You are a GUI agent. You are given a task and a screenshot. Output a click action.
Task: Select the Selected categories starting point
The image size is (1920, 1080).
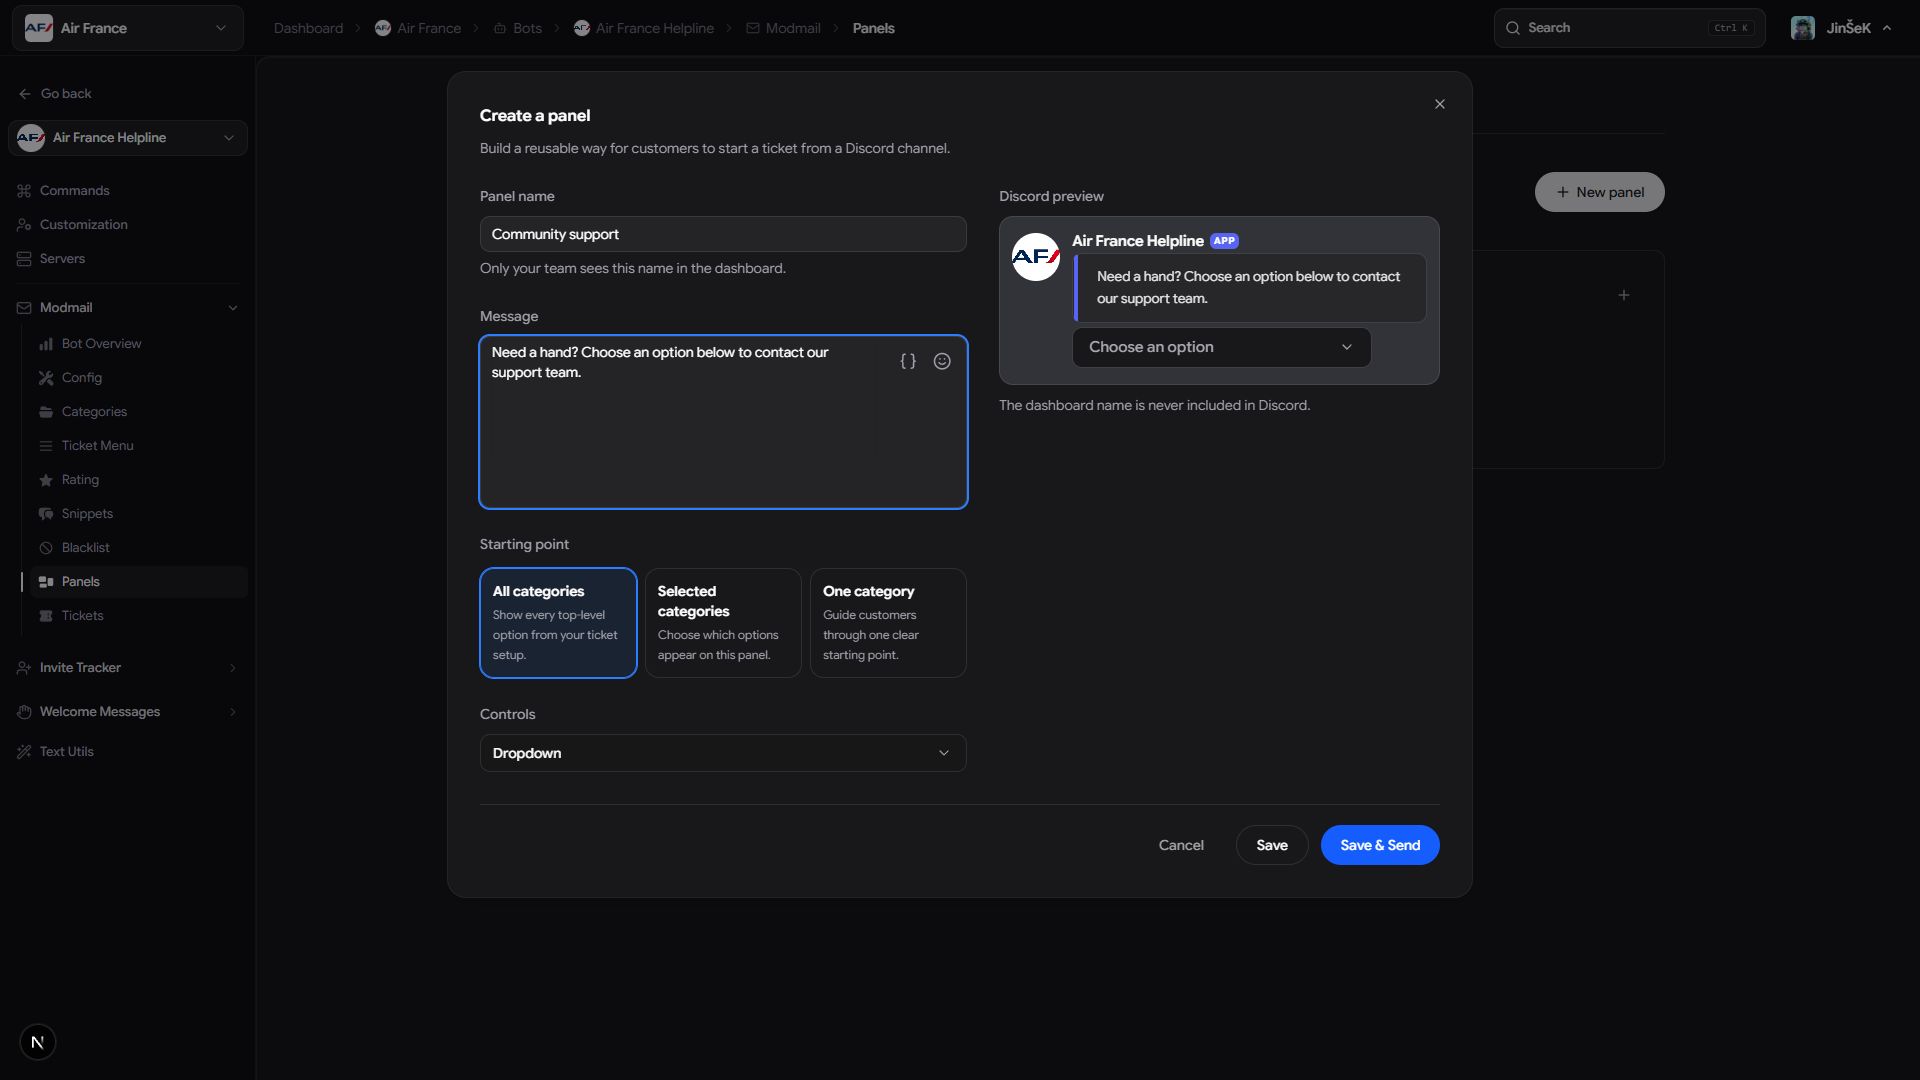click(x=723, y=623)
